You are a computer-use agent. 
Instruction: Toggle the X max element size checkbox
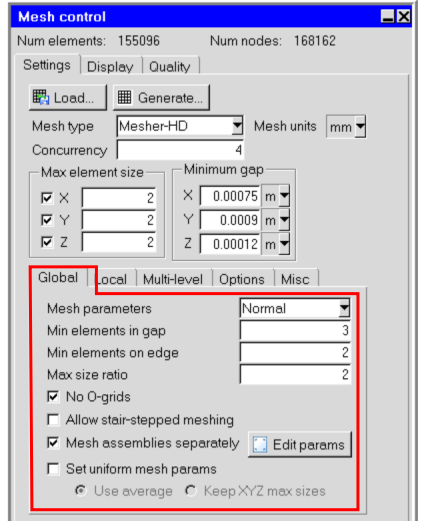pos(47,198)
